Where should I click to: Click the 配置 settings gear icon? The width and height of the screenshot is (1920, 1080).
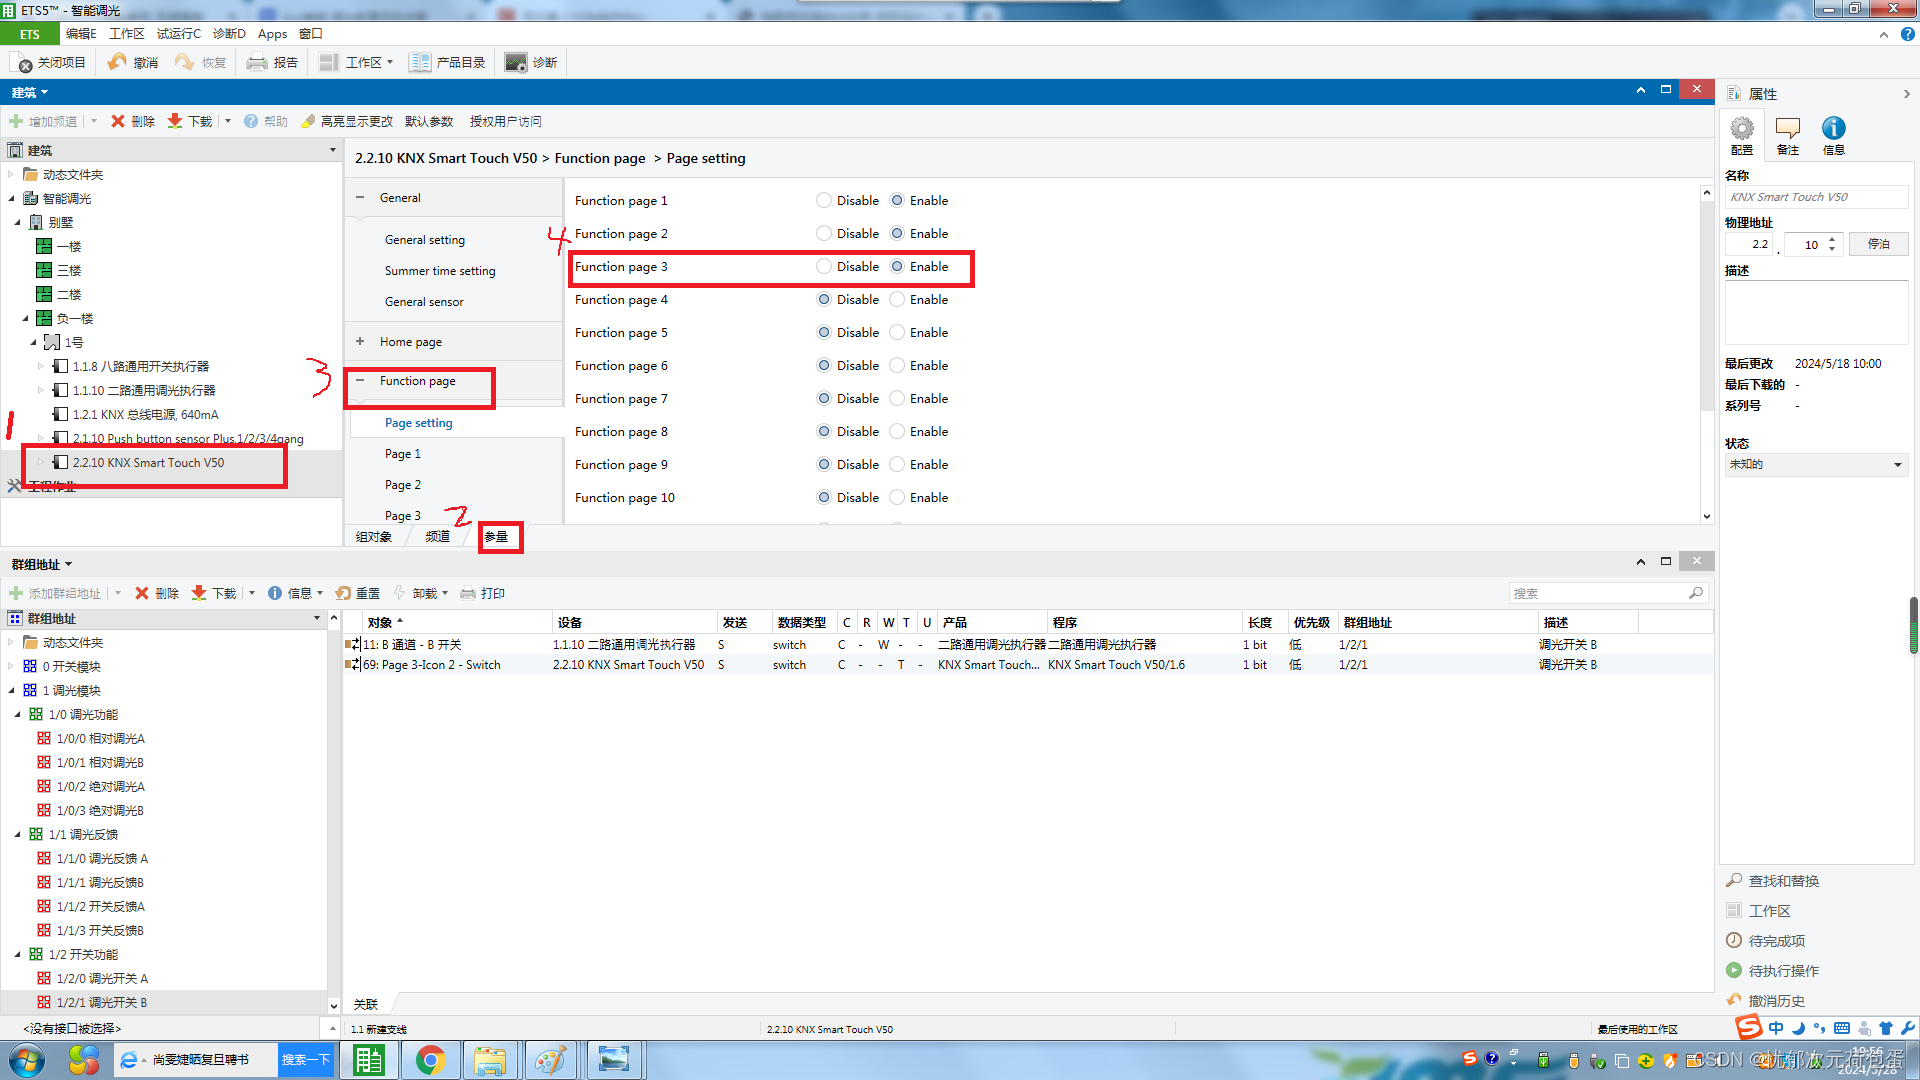coord(1742,129)
